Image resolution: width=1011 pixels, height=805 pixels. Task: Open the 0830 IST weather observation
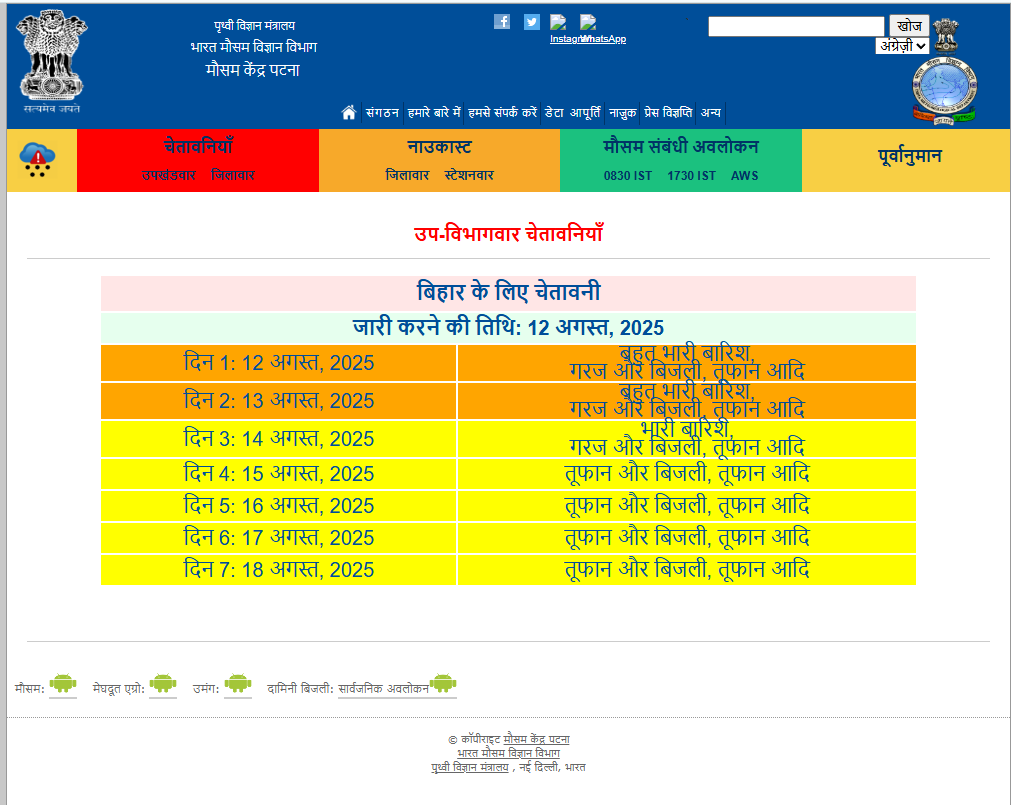click(x=627, y=175)
